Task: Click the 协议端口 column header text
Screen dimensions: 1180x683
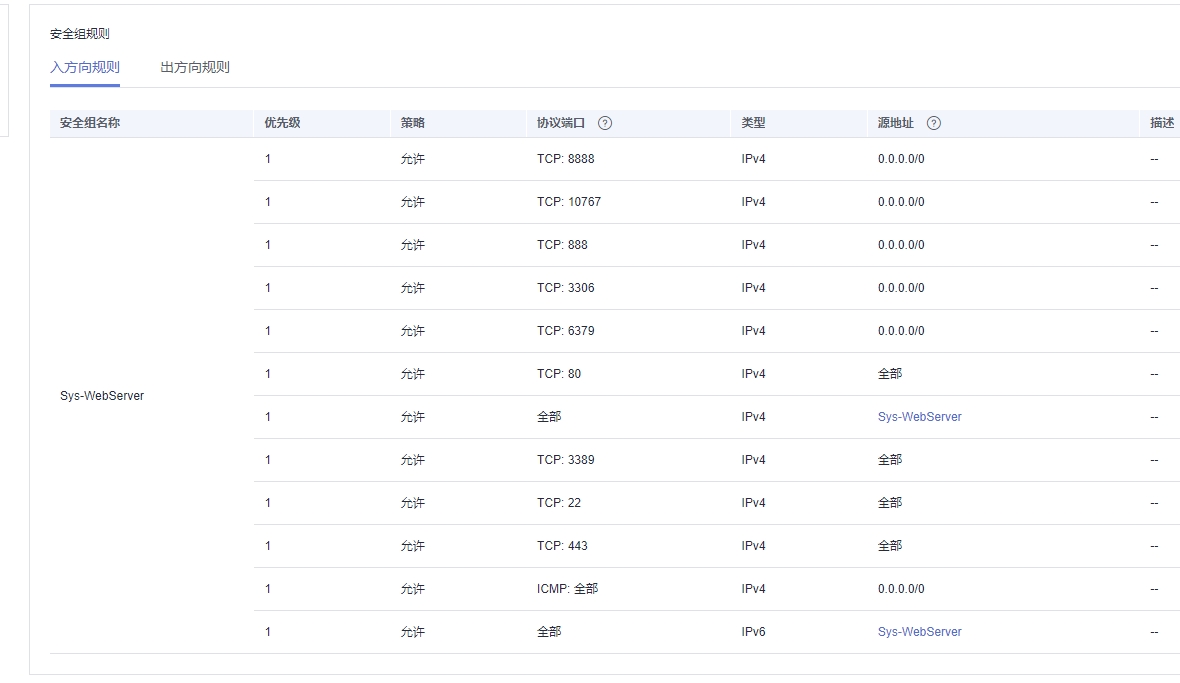Action: coord(561,123)
